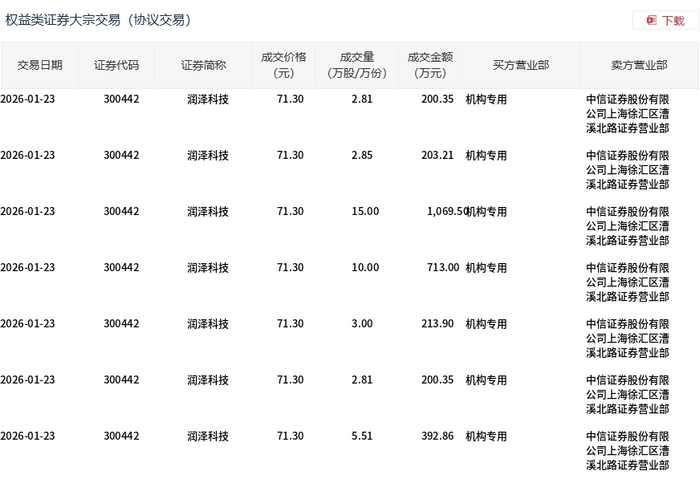Click the title 权益类证券大宗交易(协议交易)
This screenshot has width=700, height=483.
coord(98,20)
